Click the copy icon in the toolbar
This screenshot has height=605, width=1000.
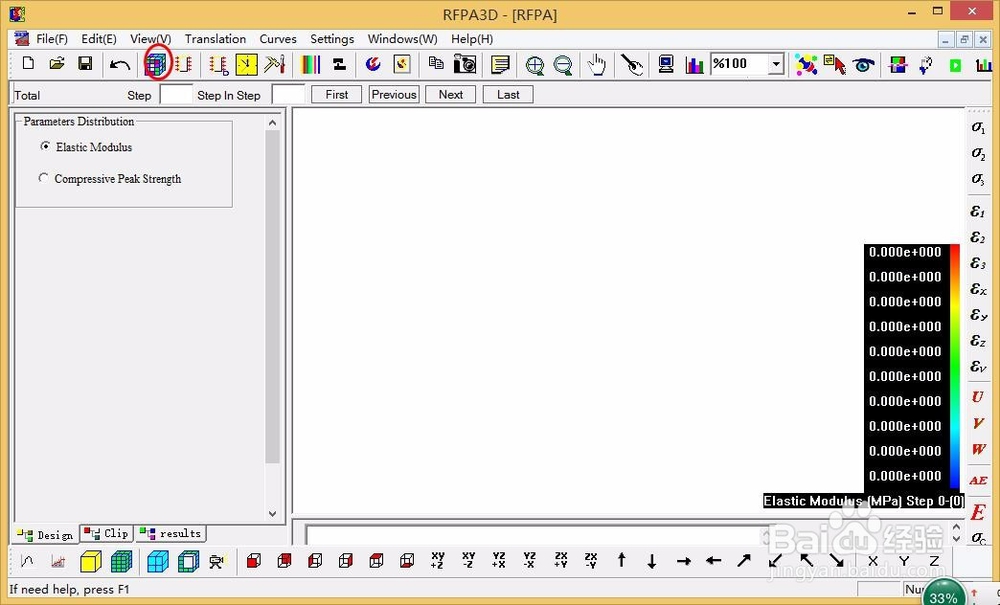436,63
